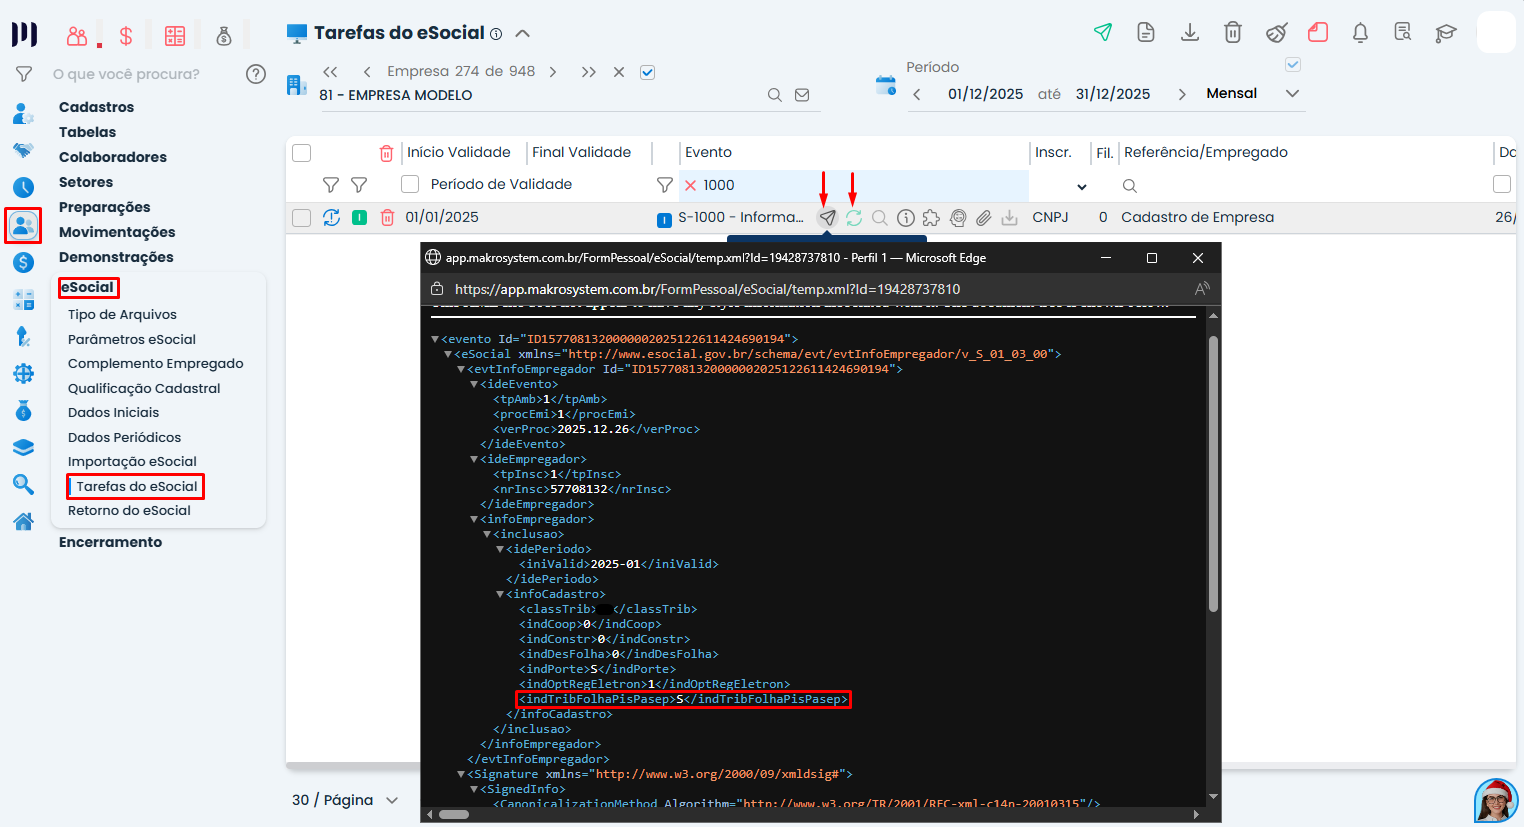The image size is (1524, 827).
Task: Click the red dollar sign icon at top
Action: [126, 36]
